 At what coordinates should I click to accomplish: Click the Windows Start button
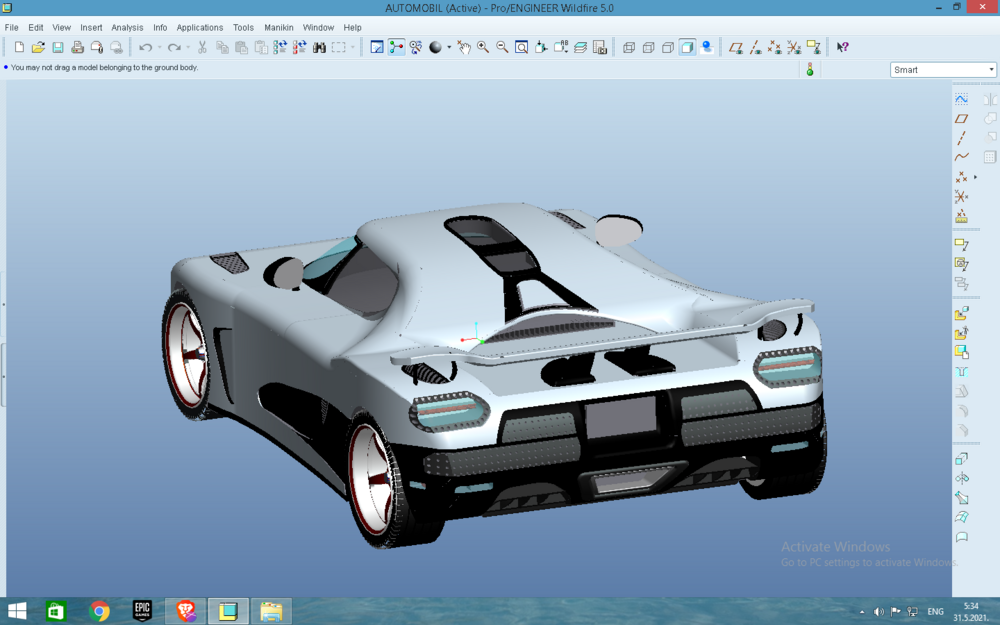(x=17, y=611)
